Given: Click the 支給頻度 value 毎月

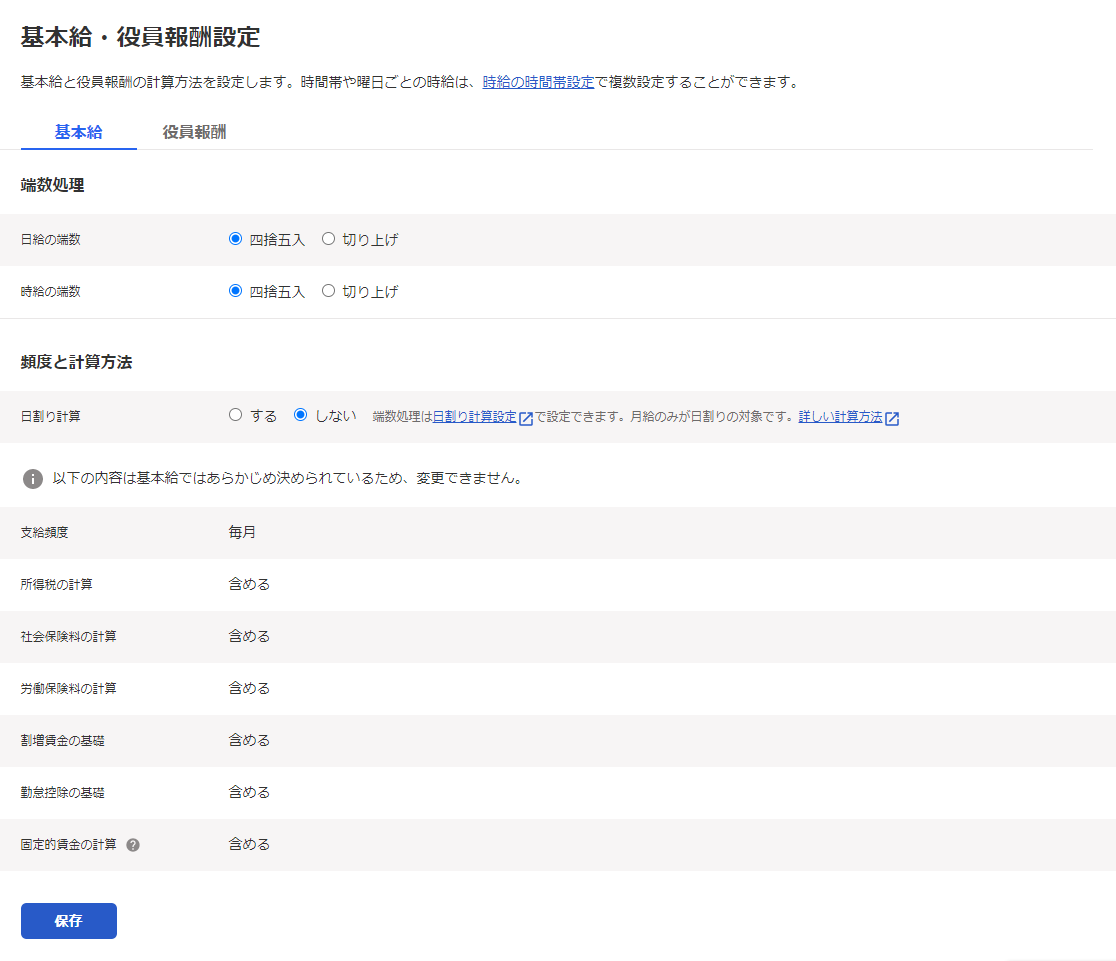Looking at the screenshot, I should click(242, 532).
